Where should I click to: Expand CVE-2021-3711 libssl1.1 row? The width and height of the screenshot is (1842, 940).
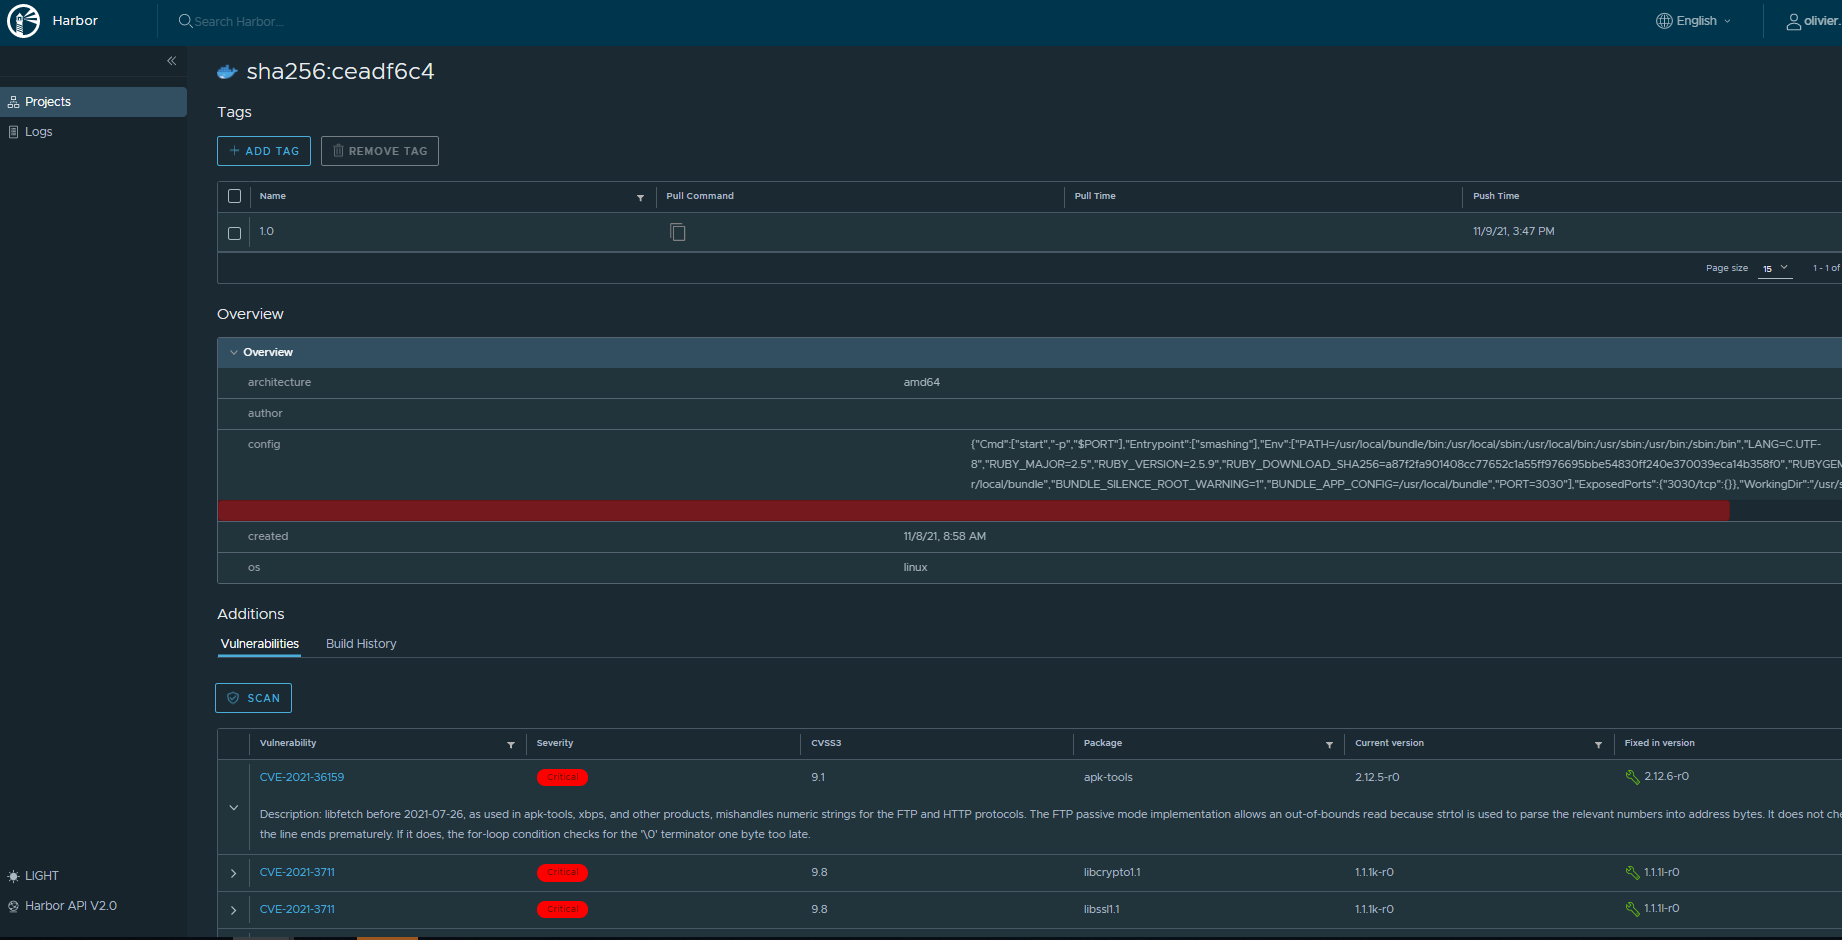234,910
